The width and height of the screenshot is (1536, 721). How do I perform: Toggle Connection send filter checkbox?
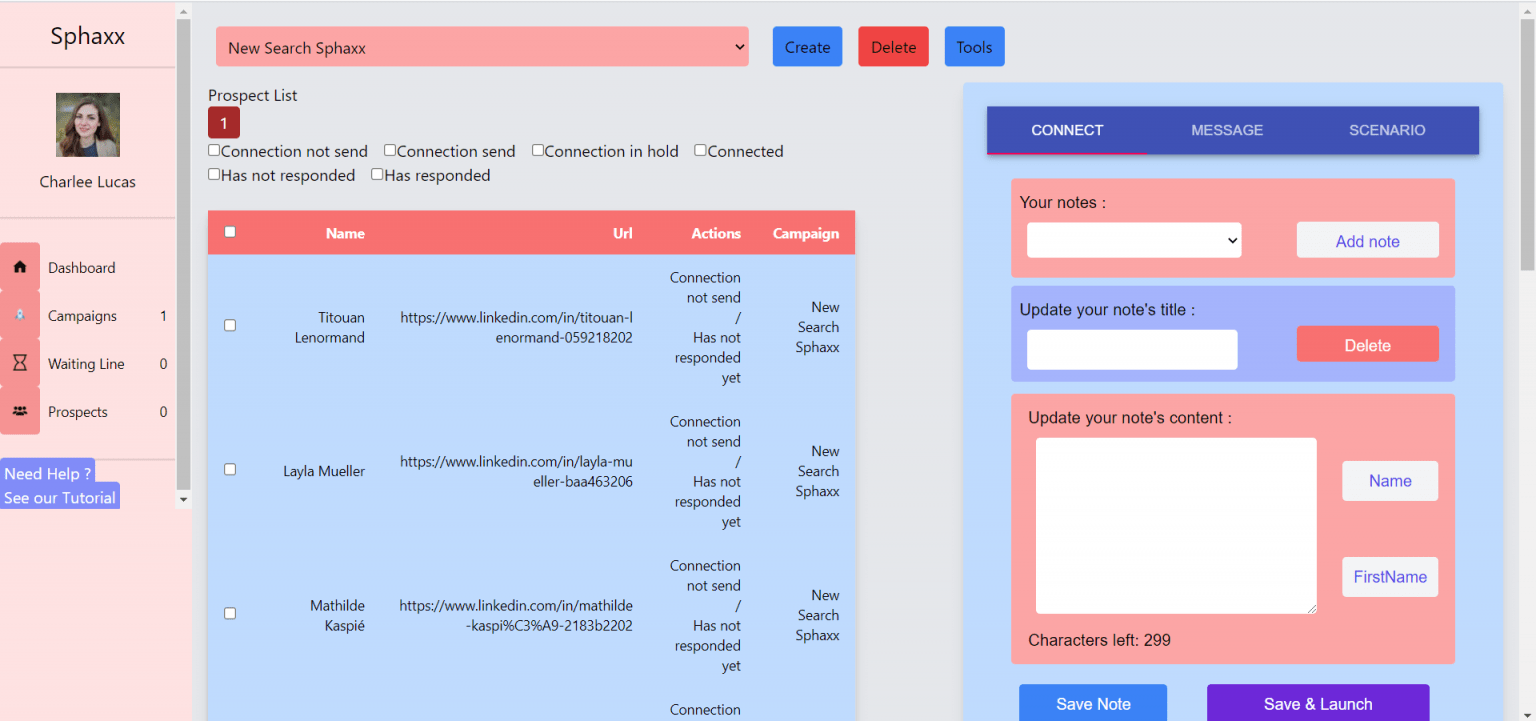pyautogui.click(x=390, y=150)
